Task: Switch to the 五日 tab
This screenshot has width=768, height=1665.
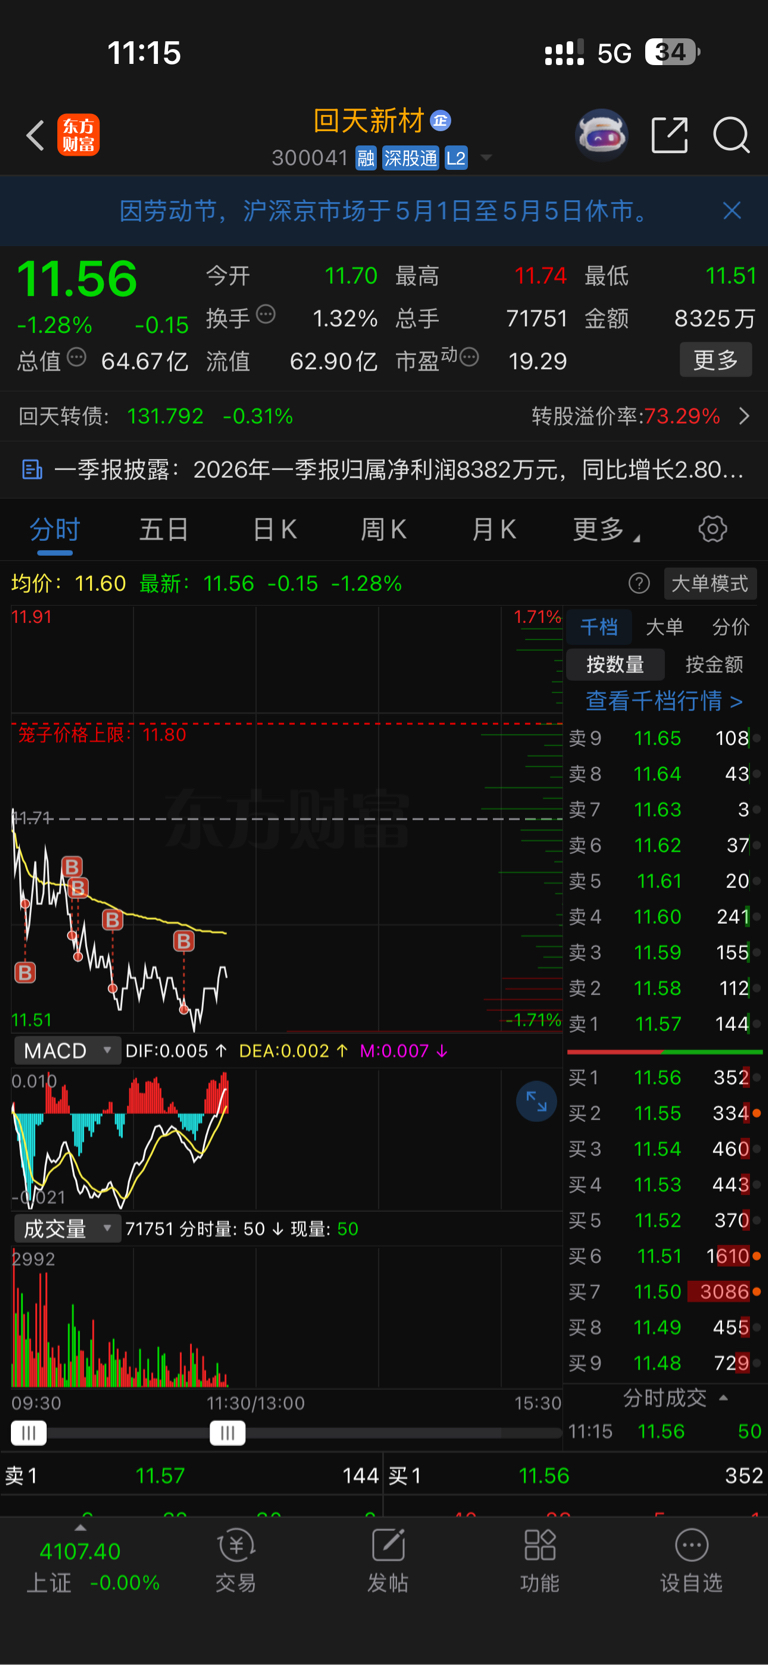Action: tap(164, 529)
